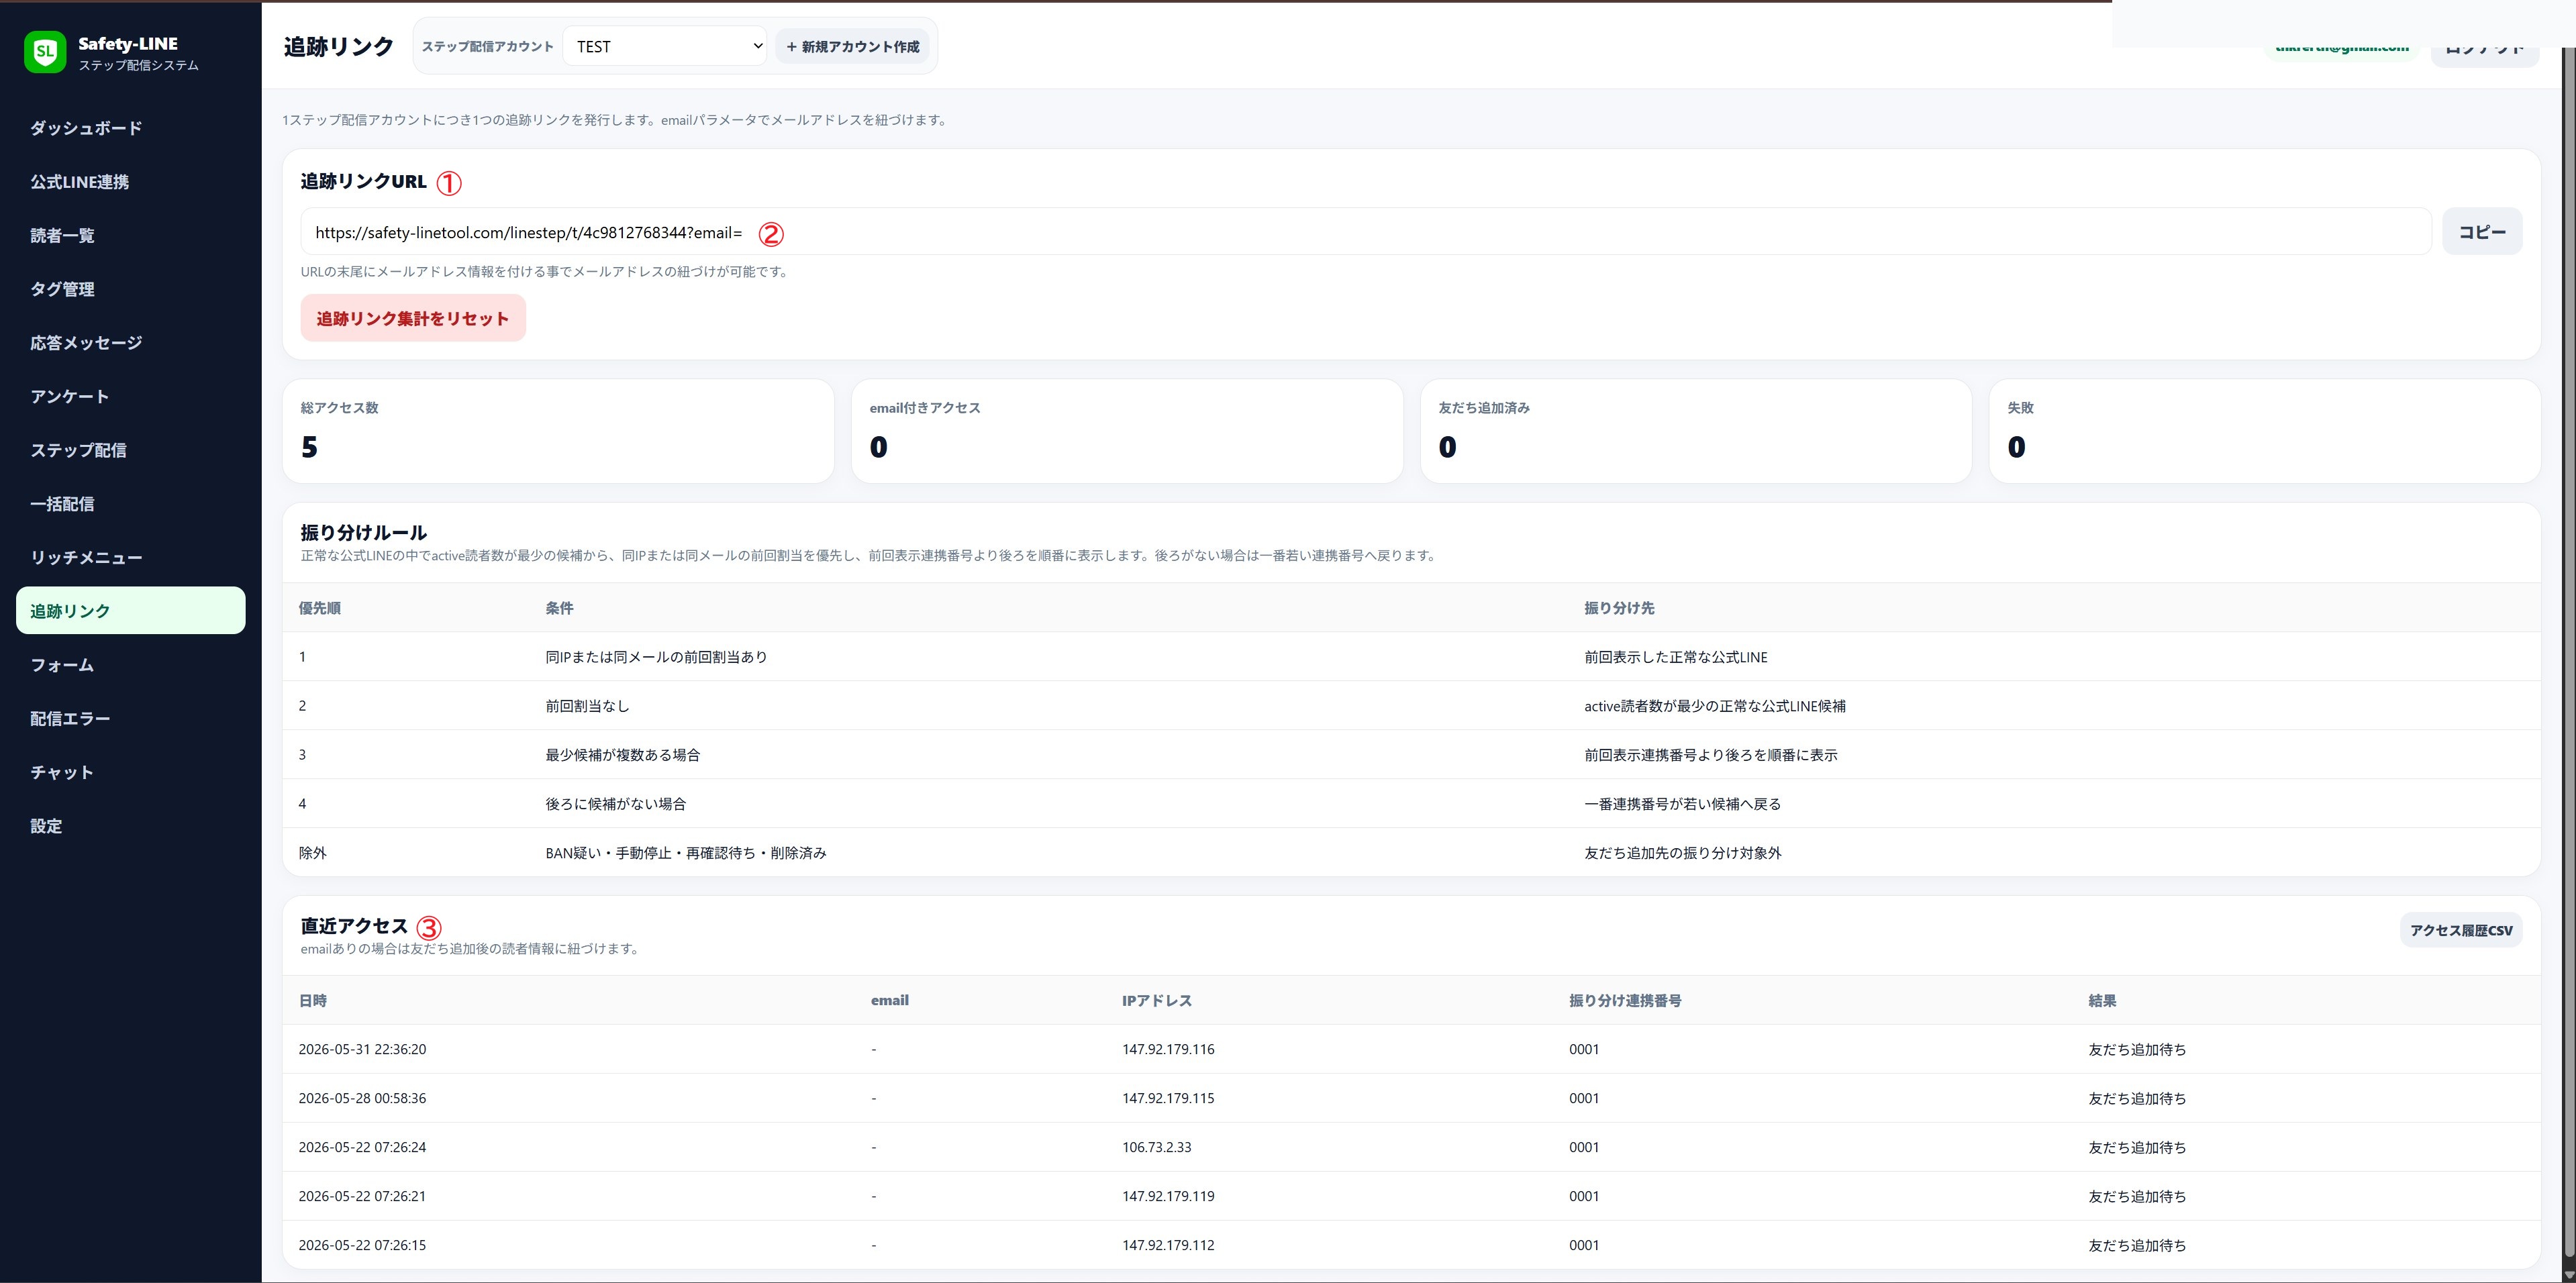Open the ダッシュボード menu item
Viewport: 2576px width, 1283px height.
tap(130, 128)
